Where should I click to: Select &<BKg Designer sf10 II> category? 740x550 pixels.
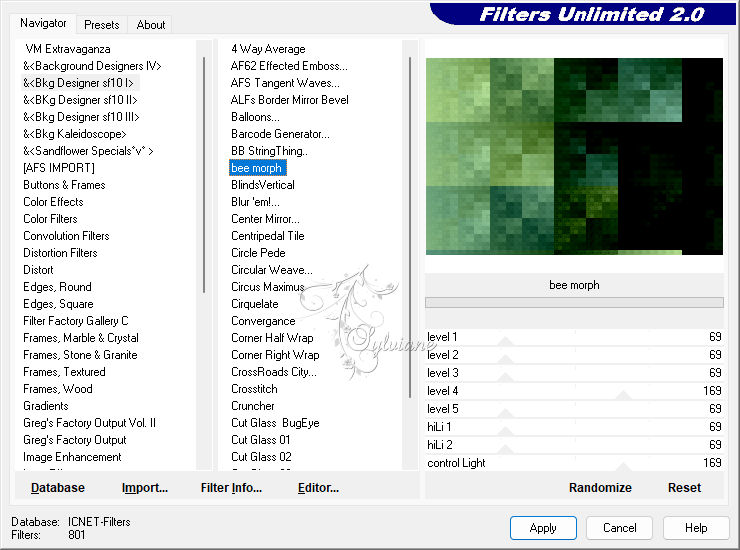[x=80, y=100]
